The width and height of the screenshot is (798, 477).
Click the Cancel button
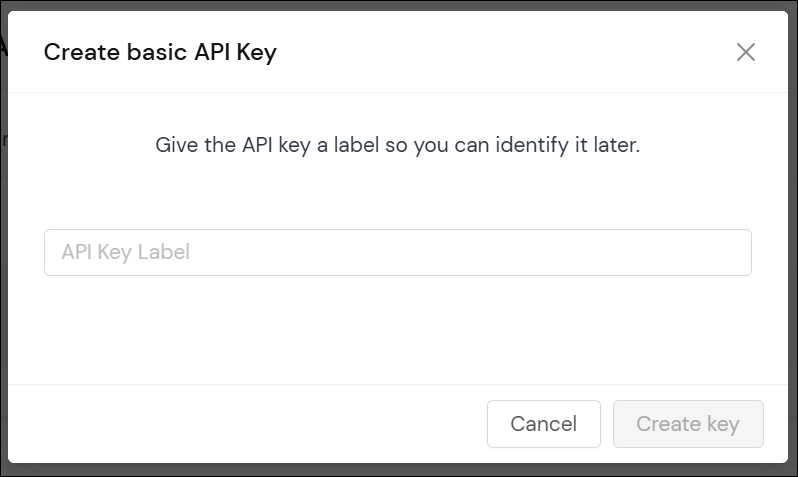[544, 424]
